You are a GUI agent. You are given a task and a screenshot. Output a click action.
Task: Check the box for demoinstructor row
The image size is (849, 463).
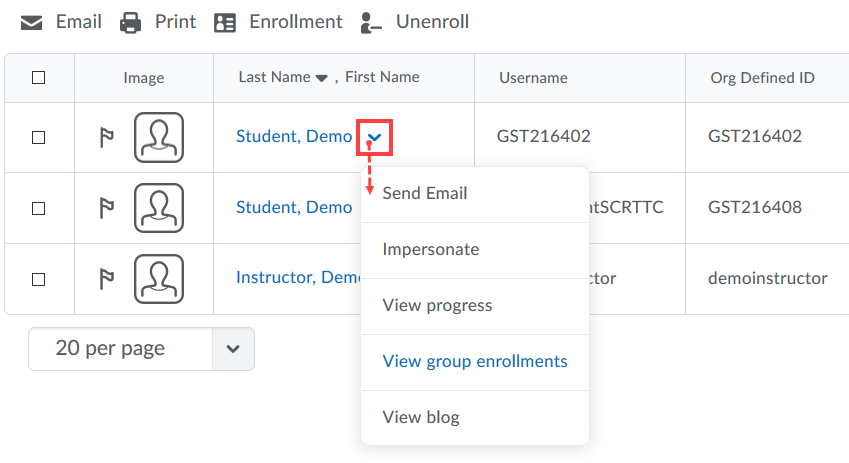38,279
